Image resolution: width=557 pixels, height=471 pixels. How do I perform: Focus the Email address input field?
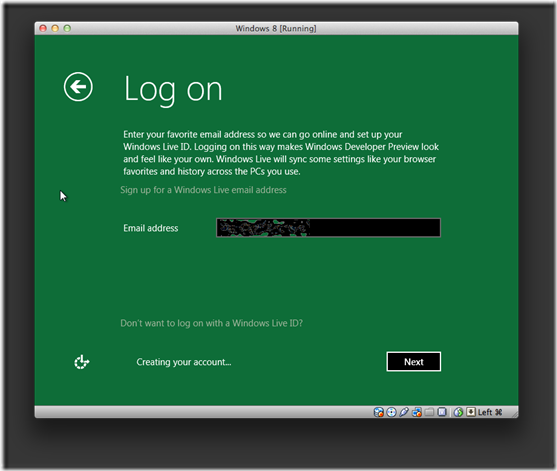328,228
